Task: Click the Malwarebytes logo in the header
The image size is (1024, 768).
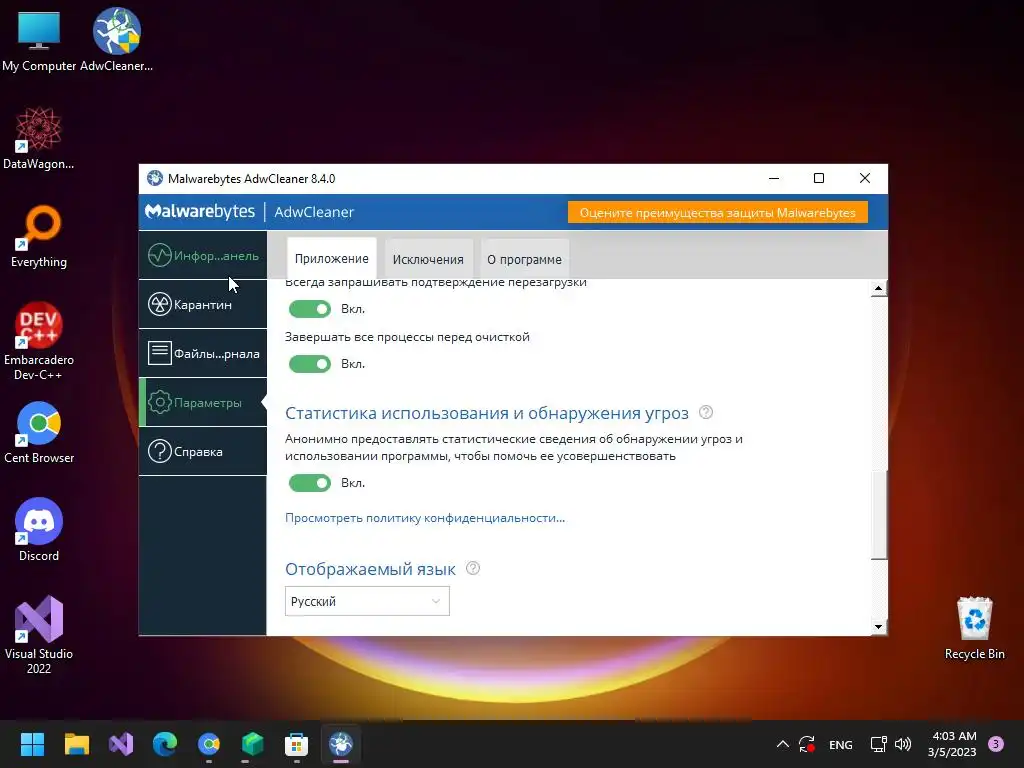Action: point(200,212)
